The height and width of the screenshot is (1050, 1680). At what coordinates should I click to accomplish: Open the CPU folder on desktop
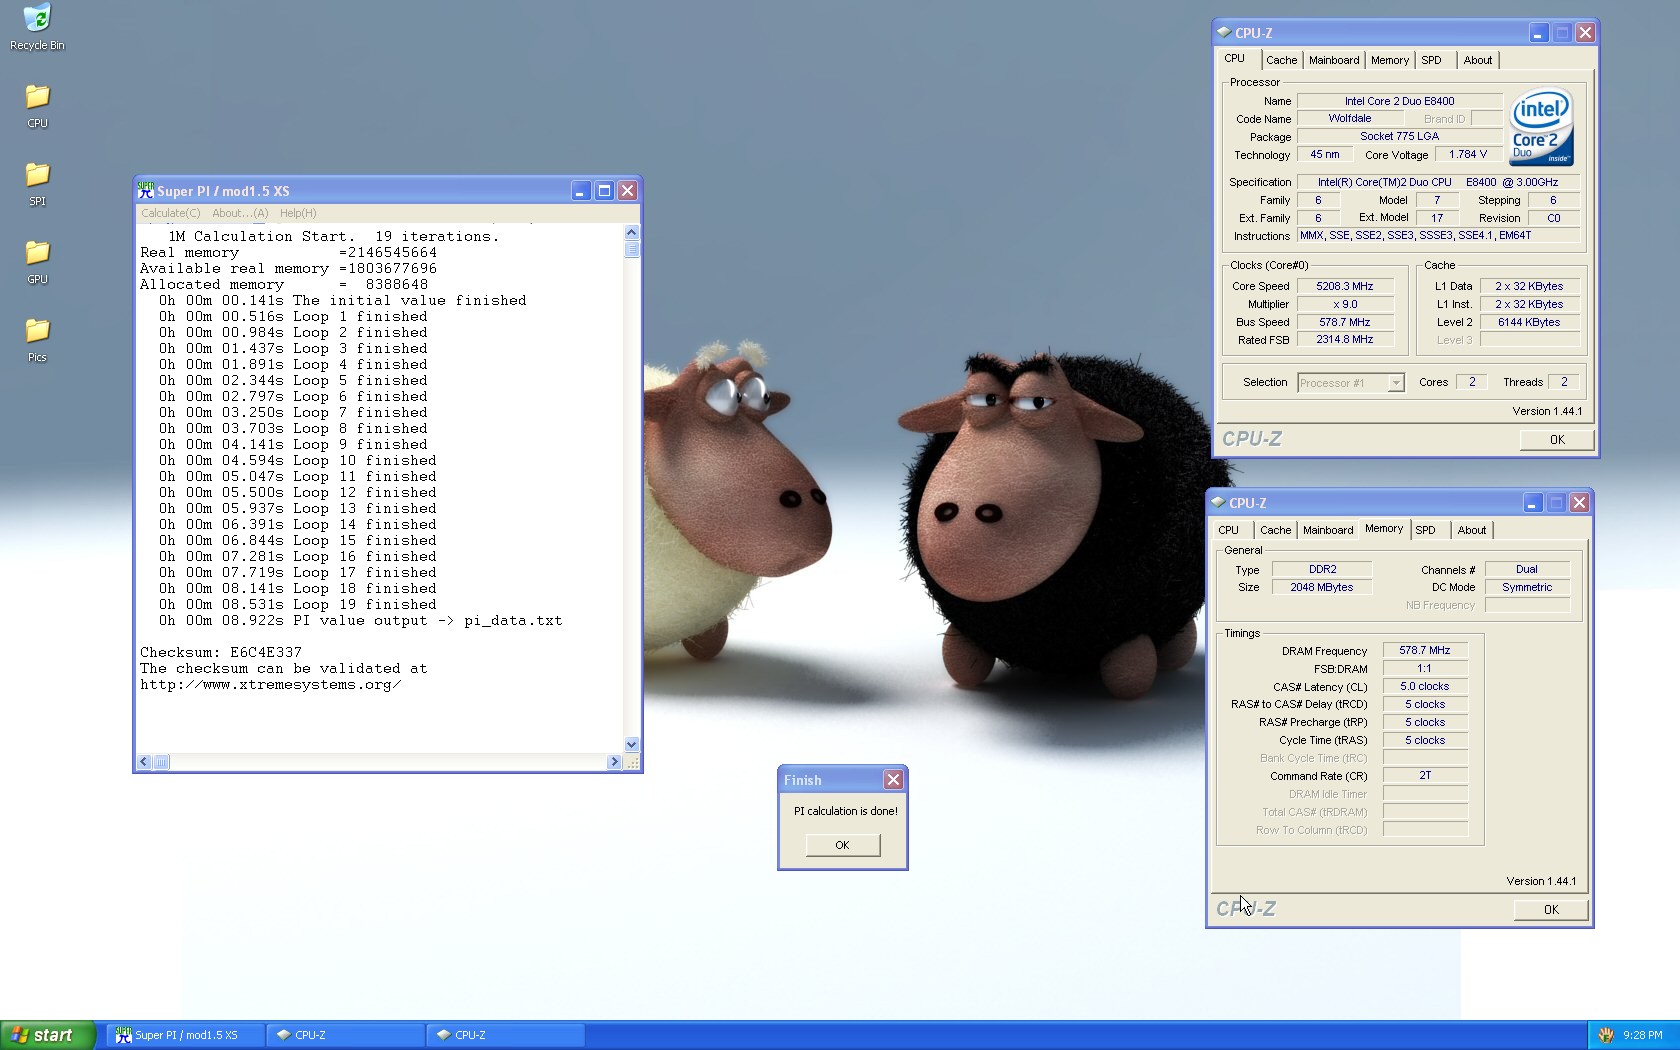(37, 105)
